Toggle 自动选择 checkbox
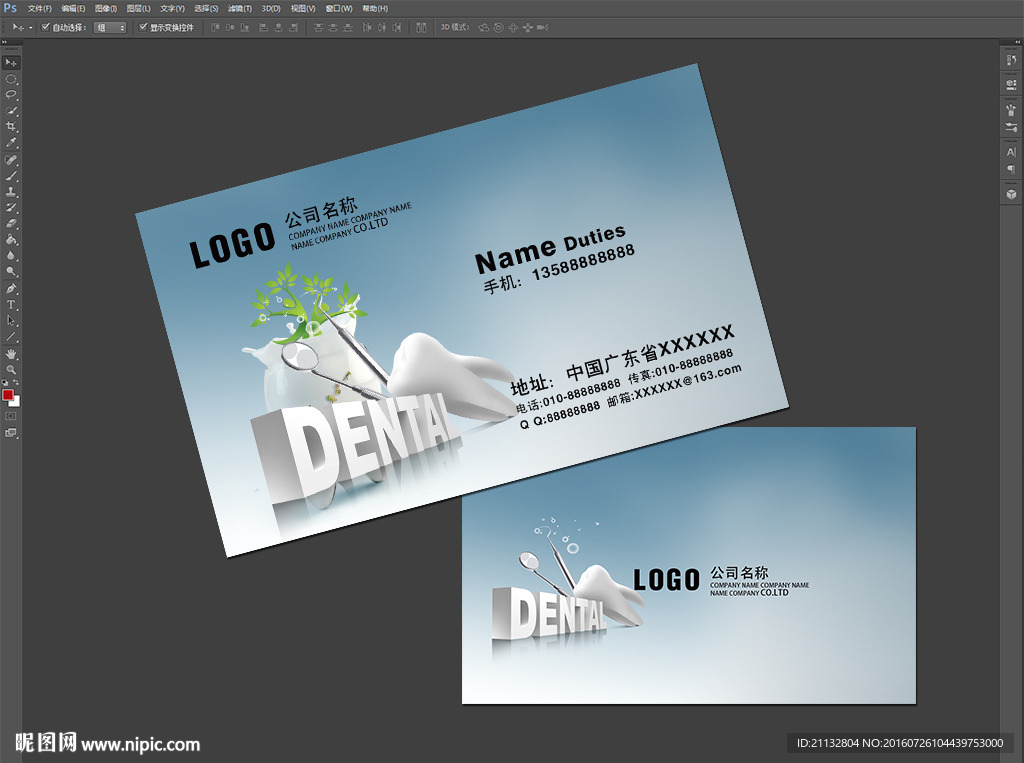Screen dimensions: 1024x763 click(46, 27)
